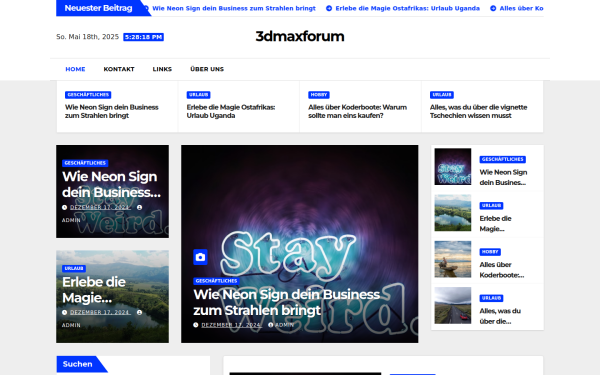Open the boat on water thumbnail in the sidebar list
Viewport: 600px width, 375px height.
click(x=453, y=259)
